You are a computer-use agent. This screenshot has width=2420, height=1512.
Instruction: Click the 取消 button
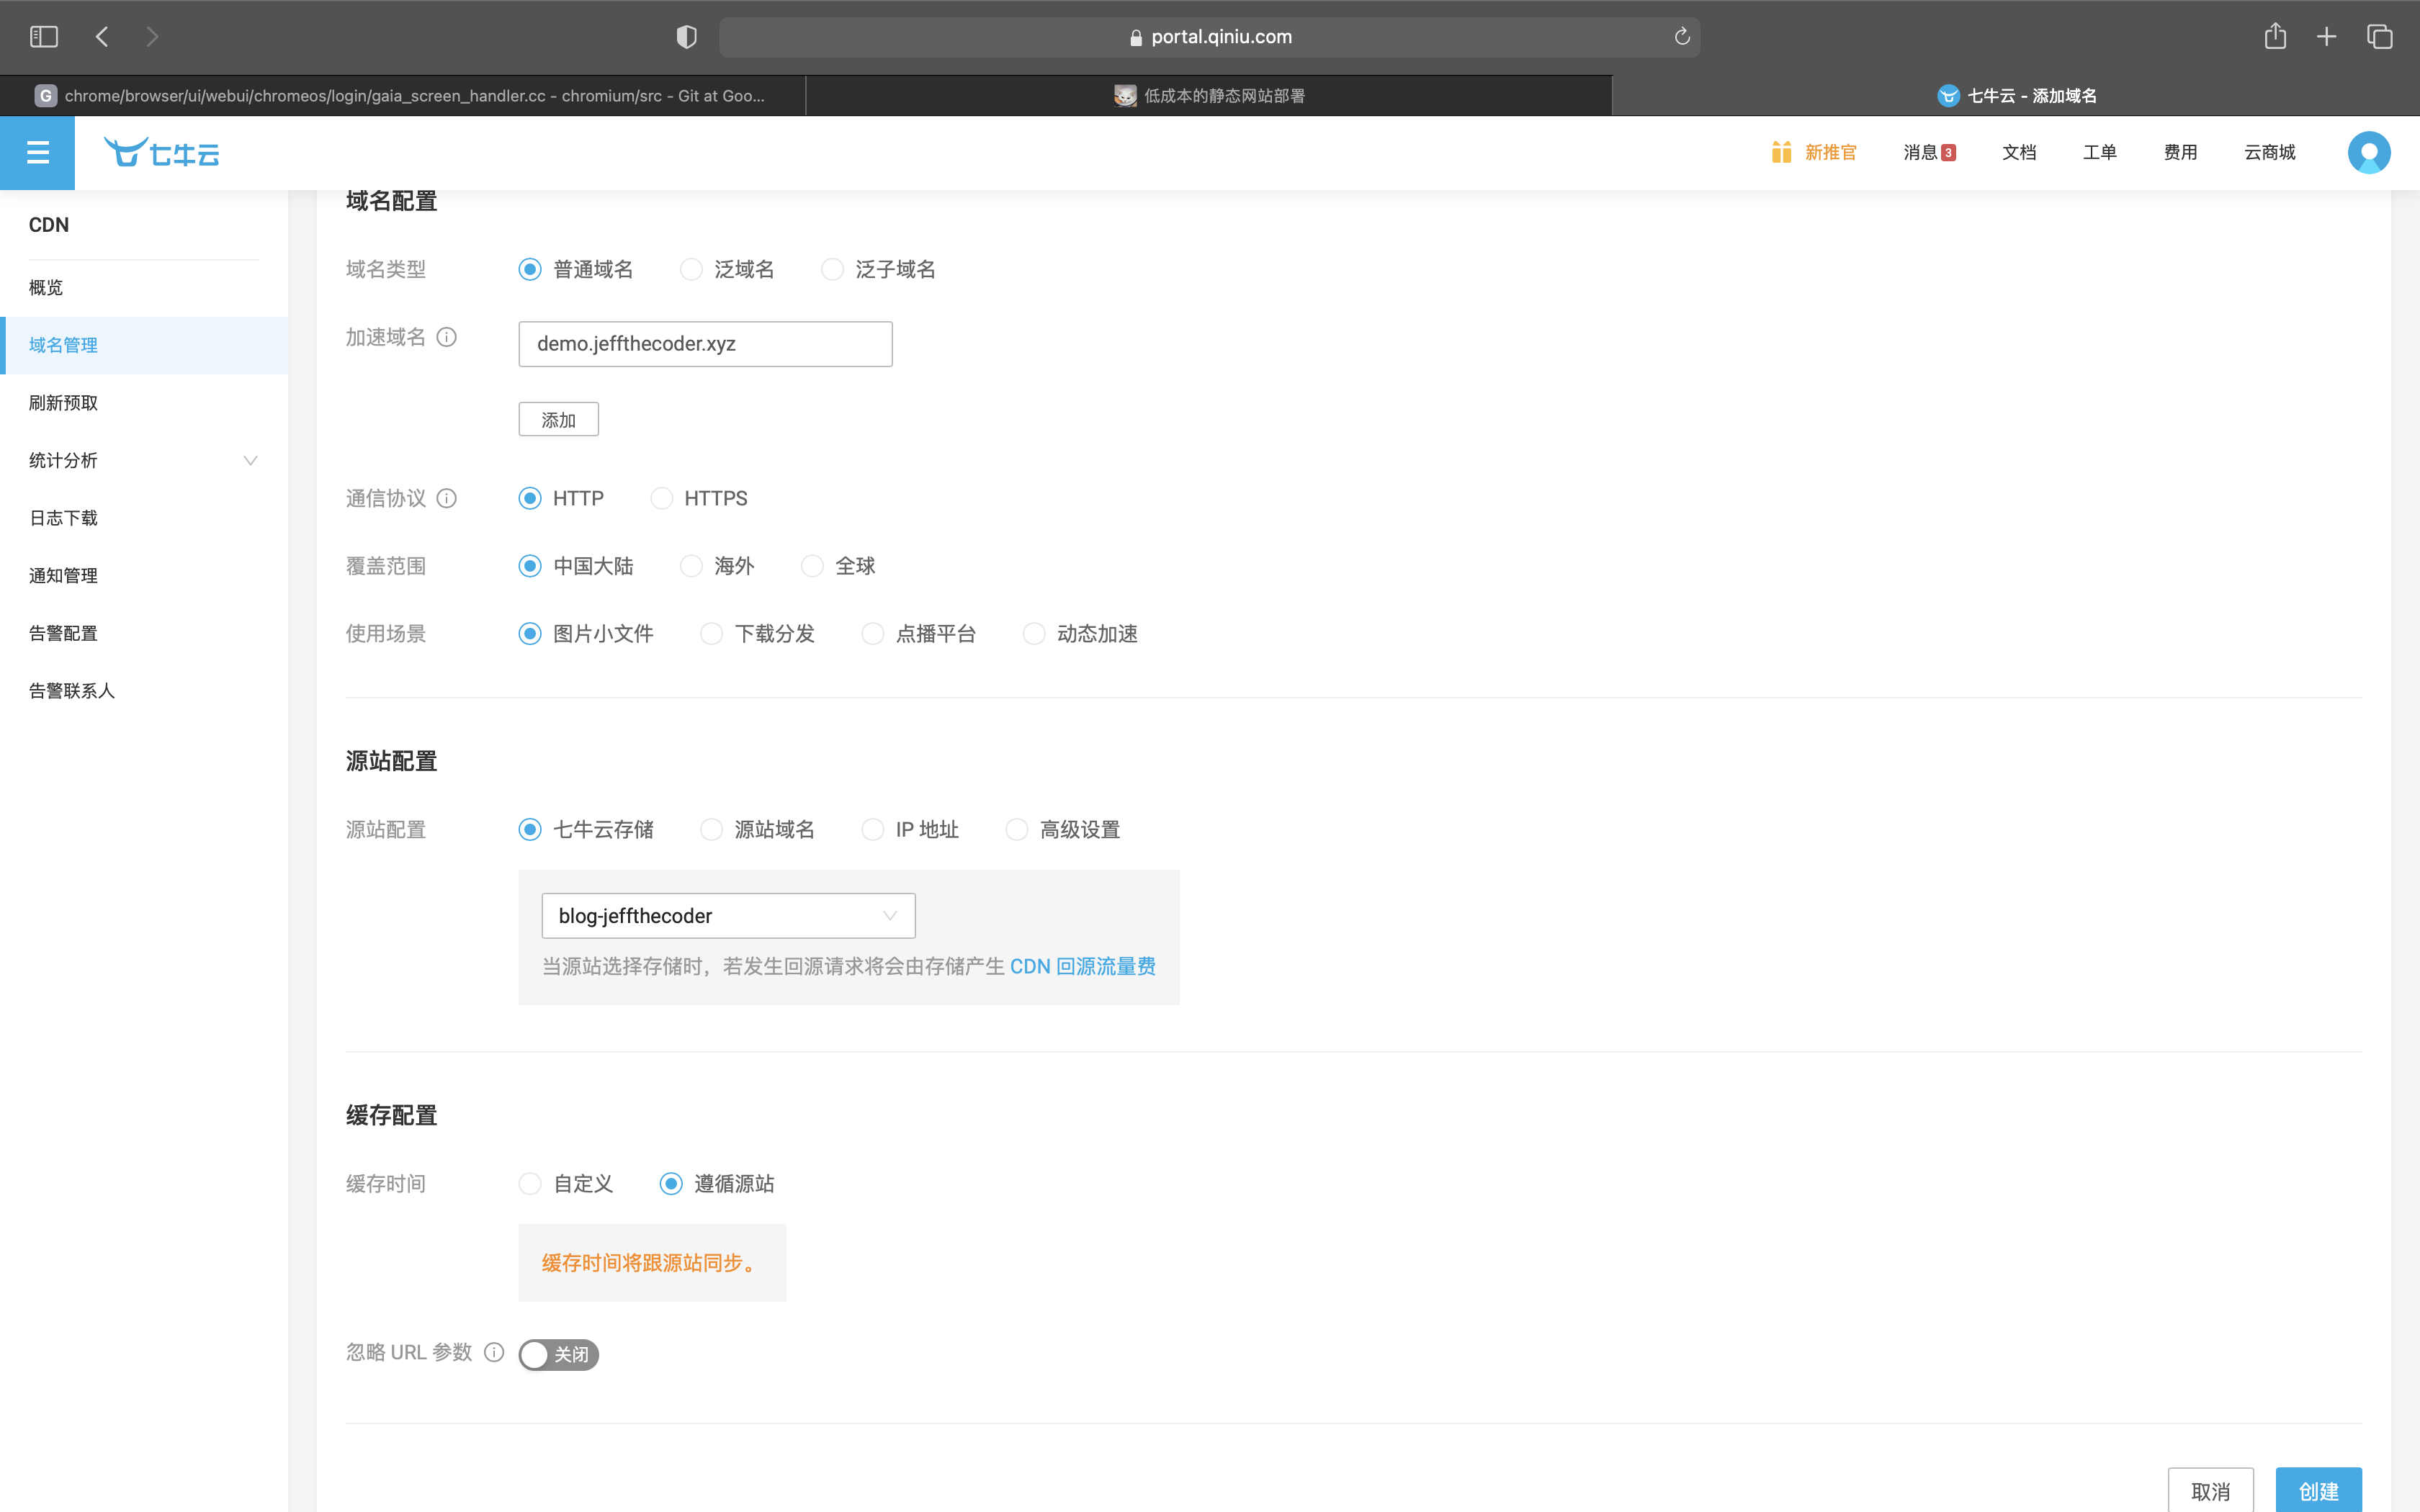click(2210, 1491)
